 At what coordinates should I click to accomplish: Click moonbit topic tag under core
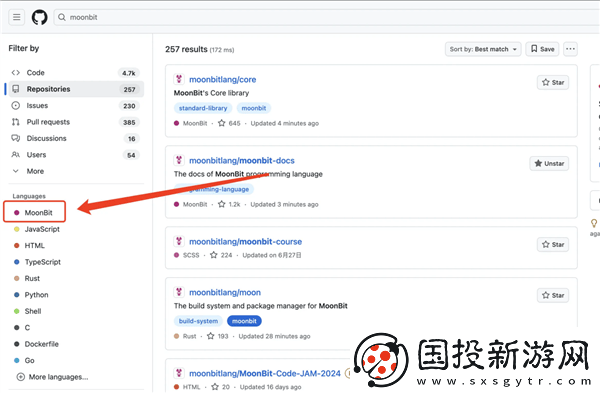tap(254, 108)
